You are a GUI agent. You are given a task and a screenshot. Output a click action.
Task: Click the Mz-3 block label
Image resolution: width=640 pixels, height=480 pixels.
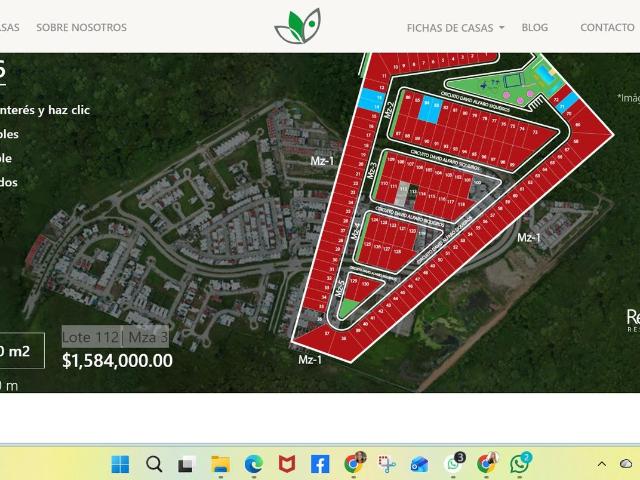tap(371, 170)
